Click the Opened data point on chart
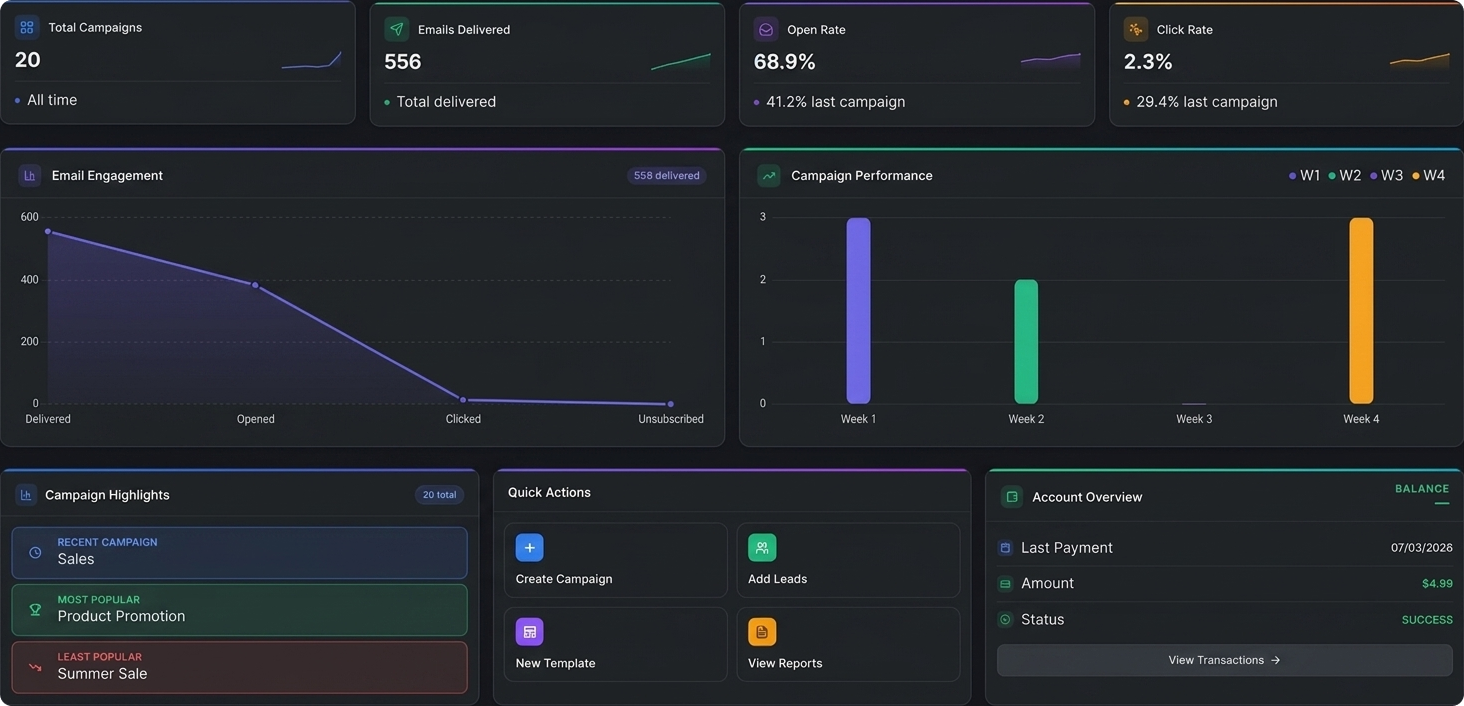 (255, 285)
